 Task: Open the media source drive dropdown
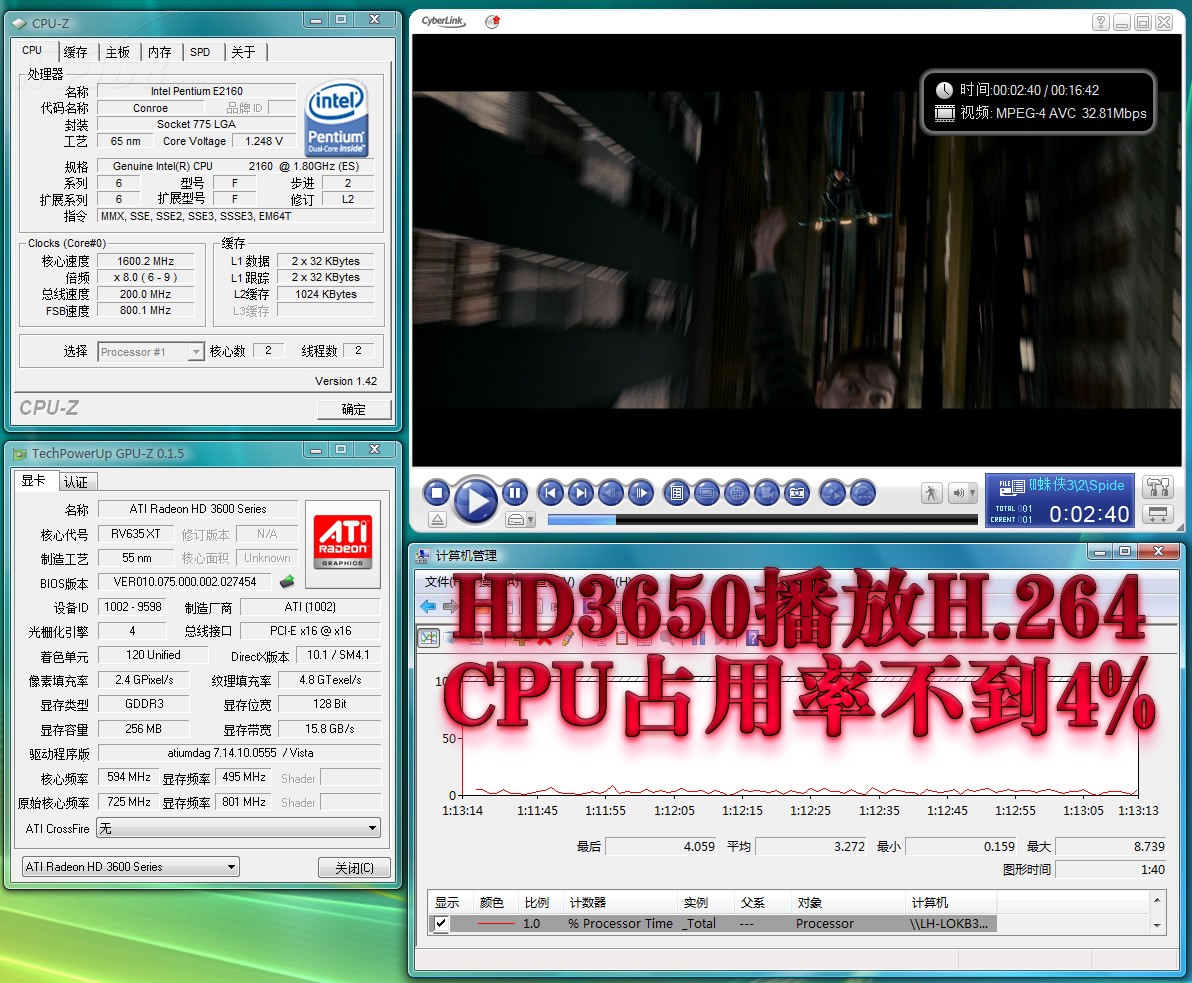pos(521,519)
